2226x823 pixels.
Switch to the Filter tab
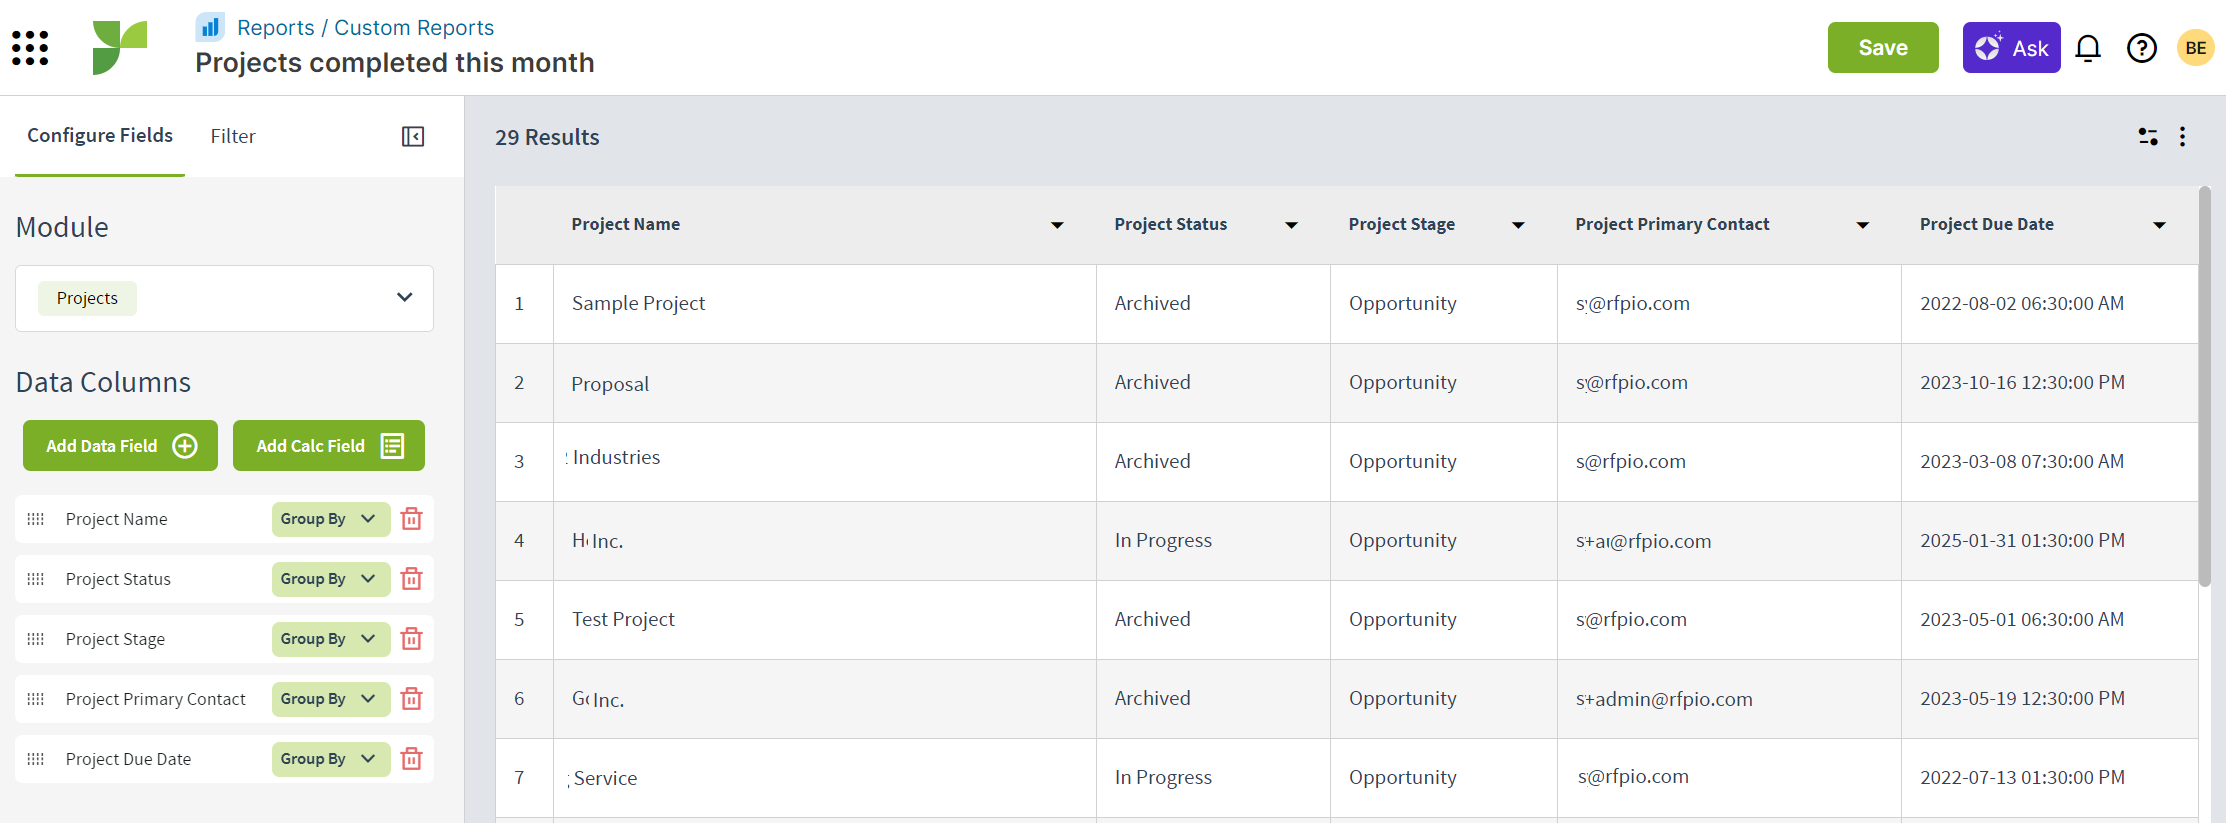[233, 136]
